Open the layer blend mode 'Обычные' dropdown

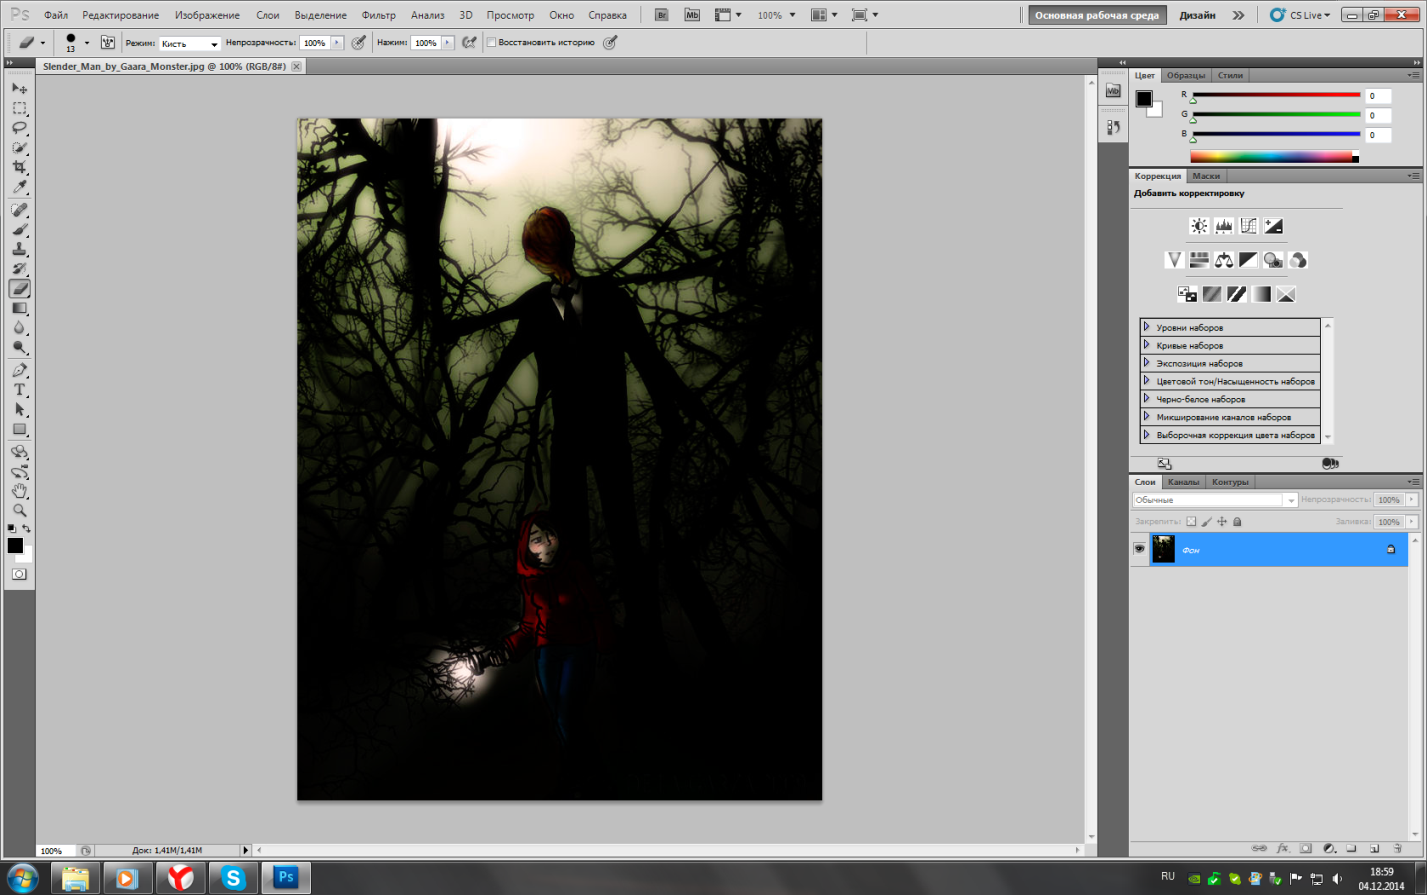[x=1215, y=500]
